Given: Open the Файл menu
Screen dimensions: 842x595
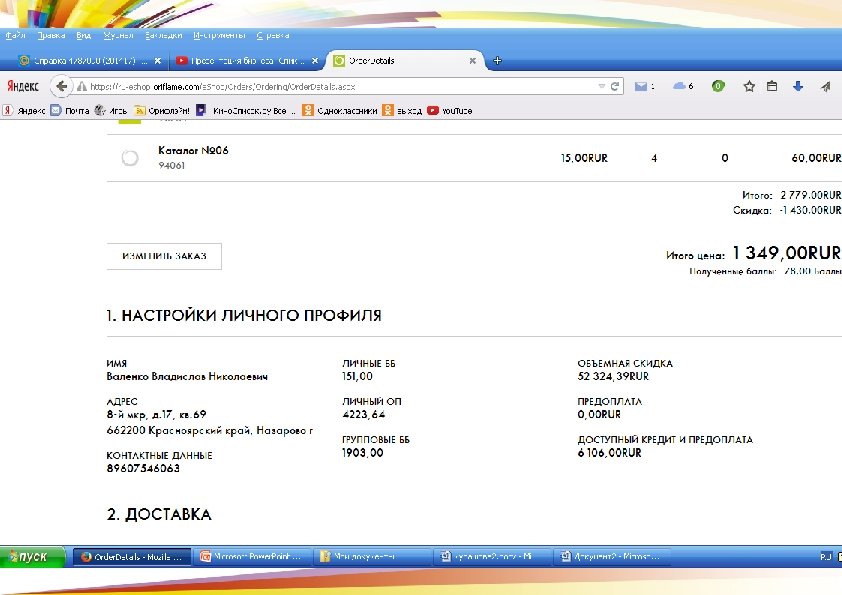Looking at the screenshot, I should coord(16,35).
